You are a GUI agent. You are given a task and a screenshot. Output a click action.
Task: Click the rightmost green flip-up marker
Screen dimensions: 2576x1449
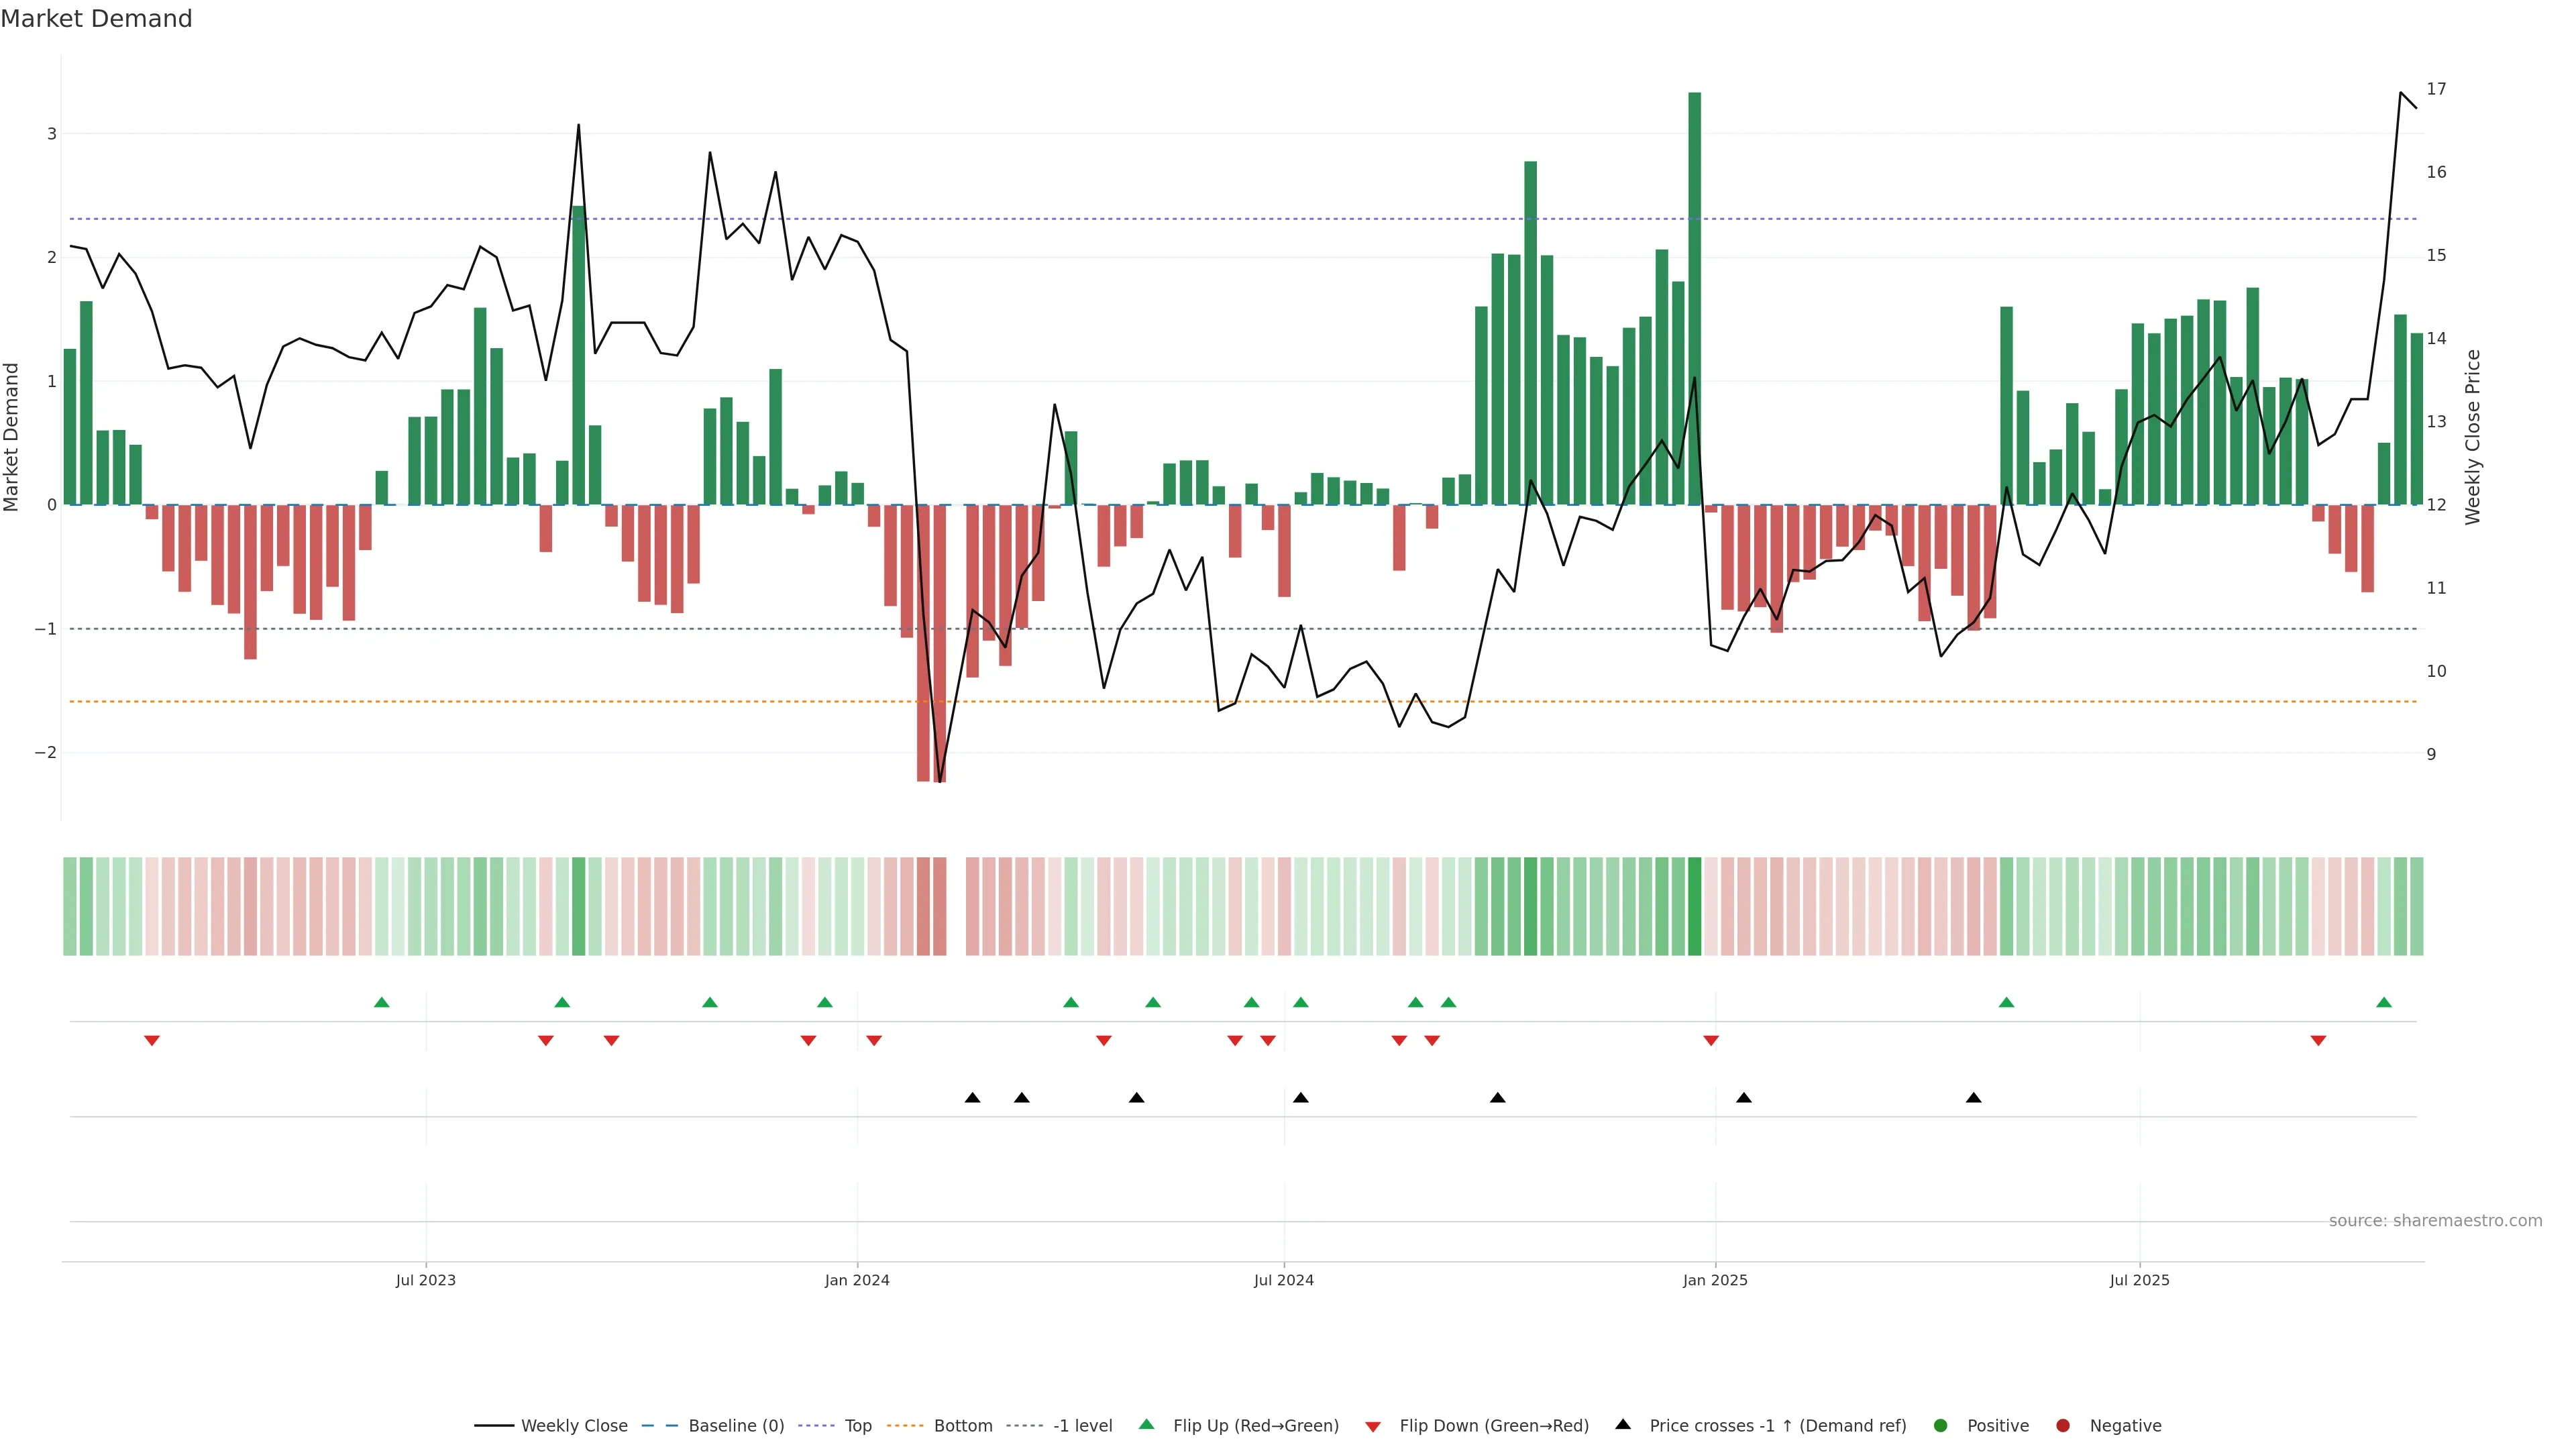click(x=2384, y=1002)
